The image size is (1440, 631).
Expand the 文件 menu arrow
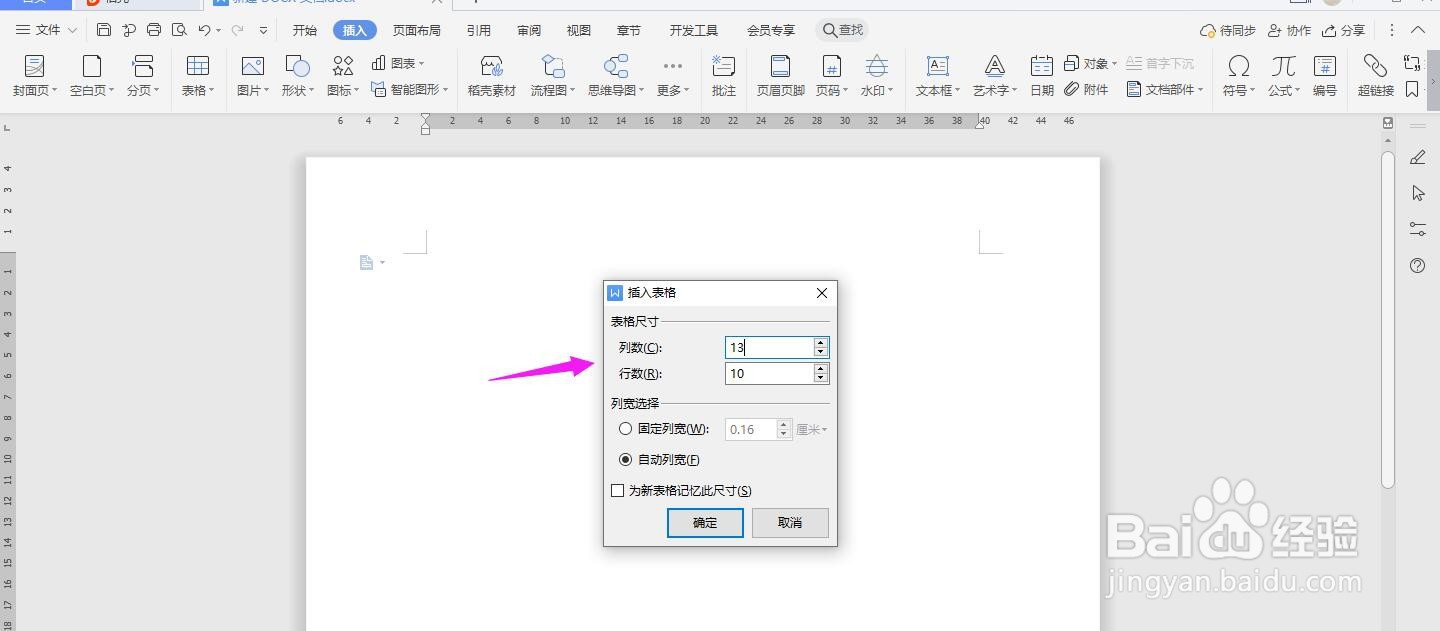coord(72,31)
